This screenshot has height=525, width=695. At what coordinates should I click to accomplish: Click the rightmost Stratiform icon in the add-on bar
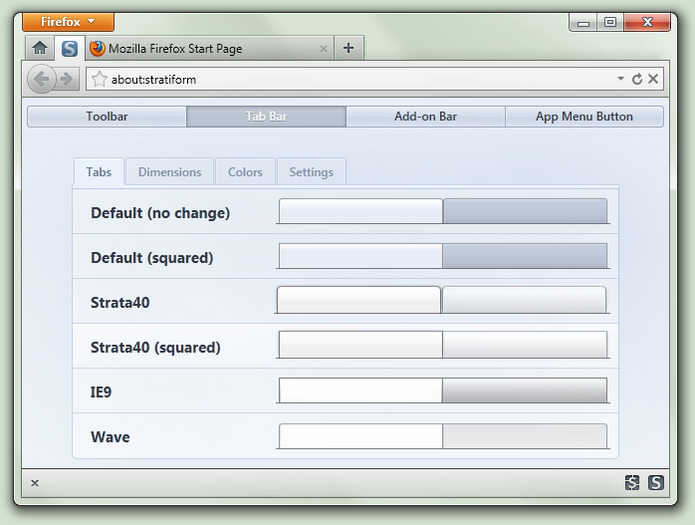click(656, 483)
